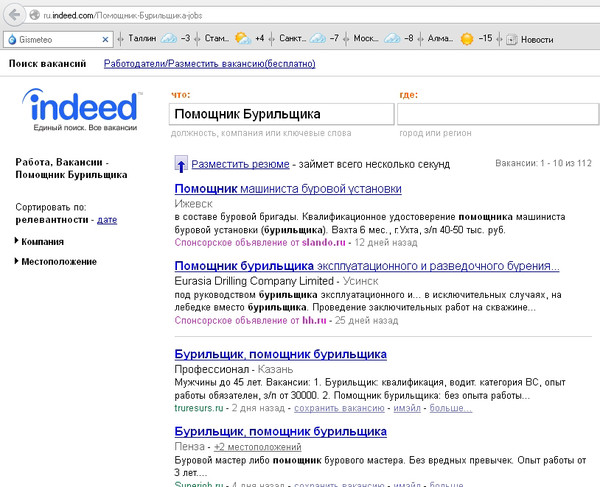This screenshot has width=600, height=487.
Task: Open the Разместить резюме link
Action: coord(240,164)
